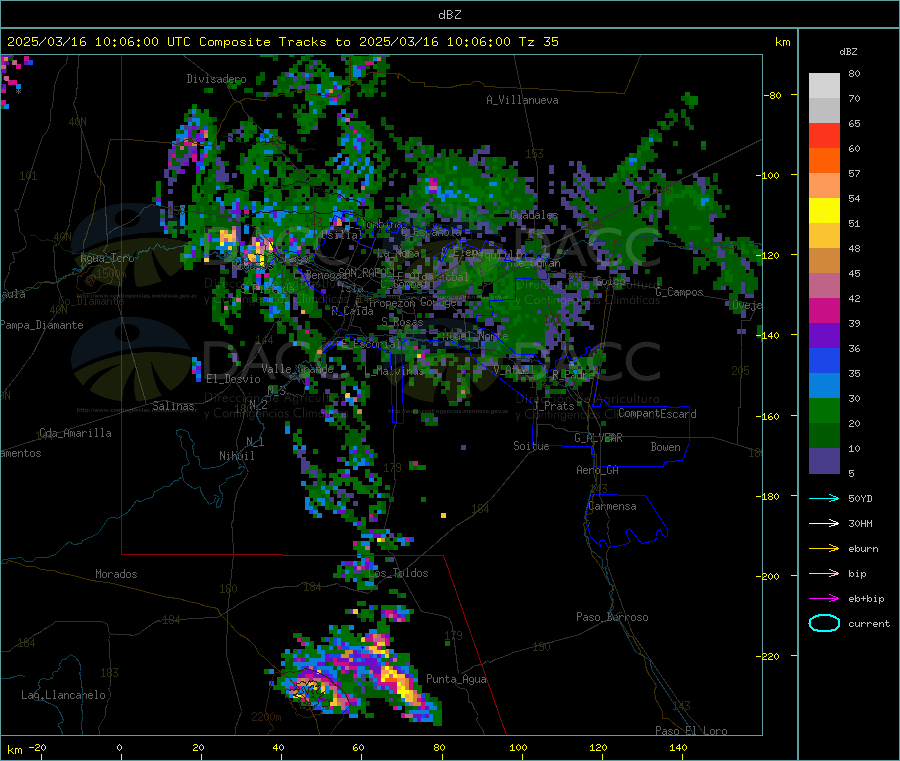
Task: Click the isolated yellow pixel south of 179
Action: click(x=444, y=515)
